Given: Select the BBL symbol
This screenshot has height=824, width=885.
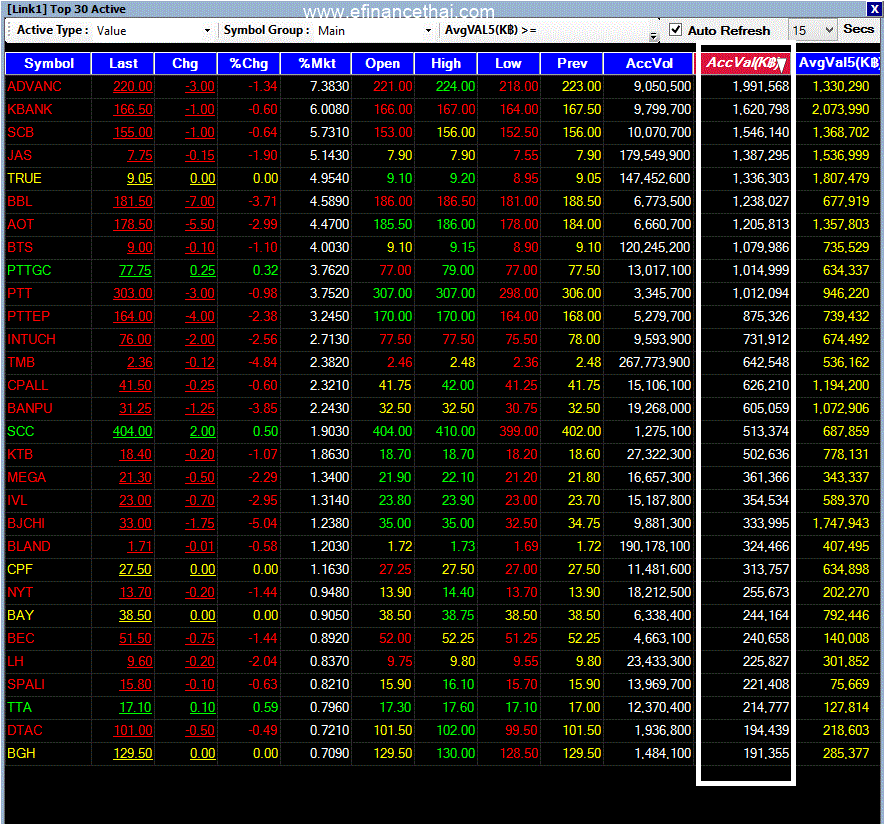Looking at the screenshot, I should pyautogui.click(x=19, y=201).
